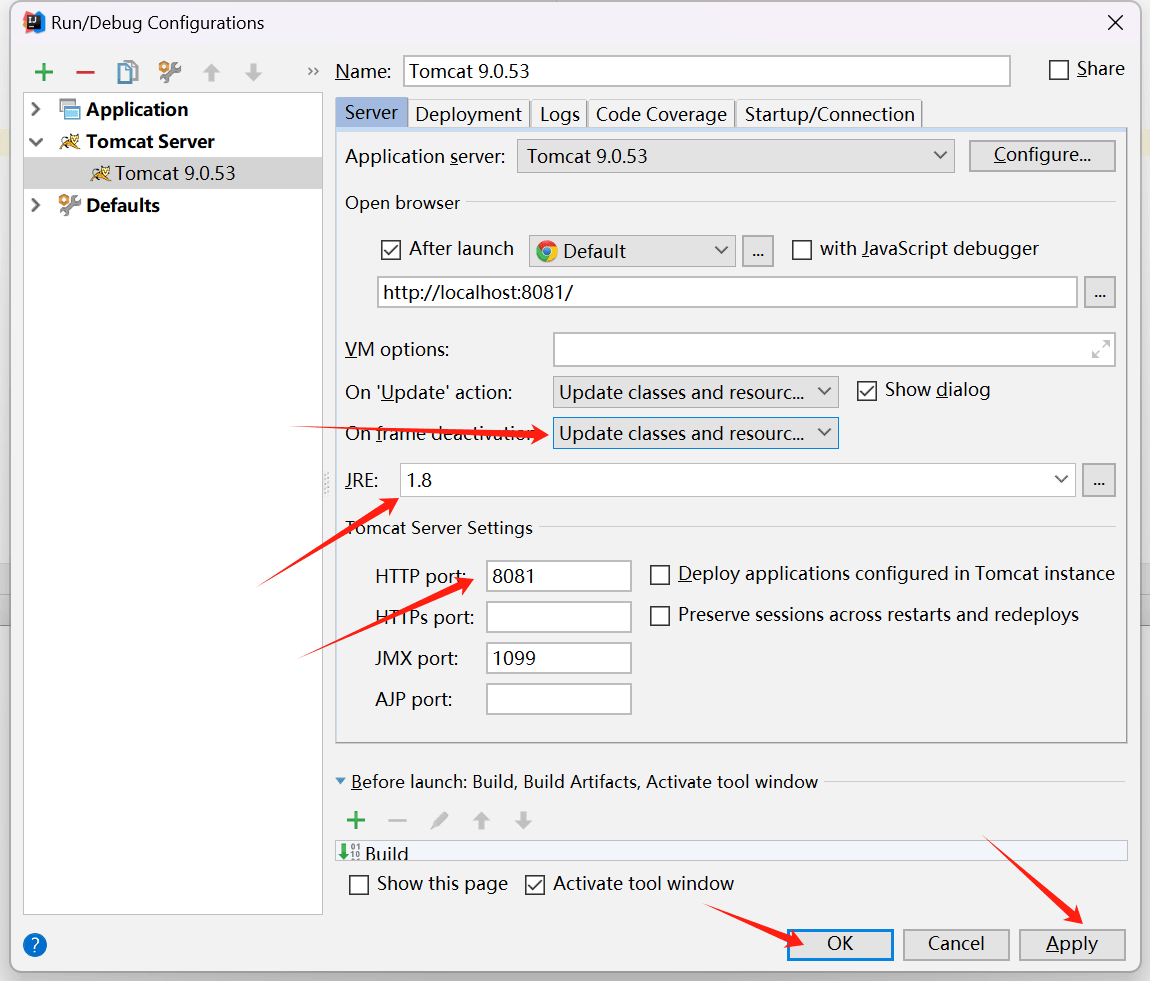Uncheck After launch checkbox

(391, 250)
